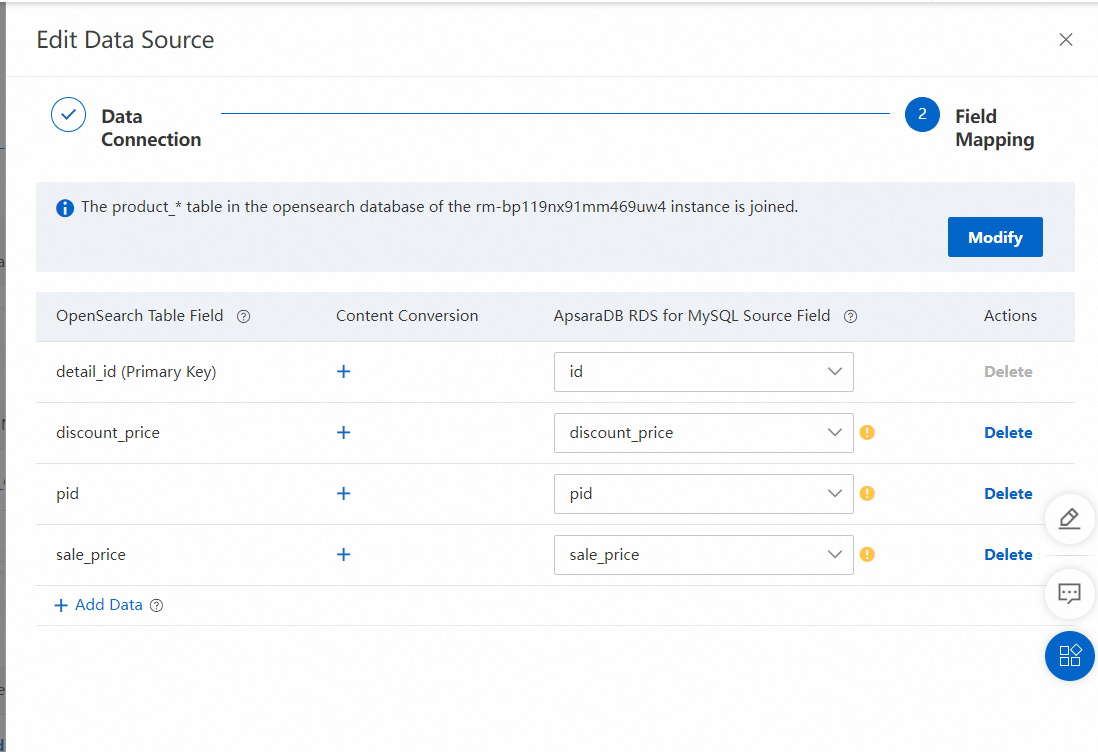Select the pid OpenSearch field text
1098x752 pixels.
click(x=67, y=494)
